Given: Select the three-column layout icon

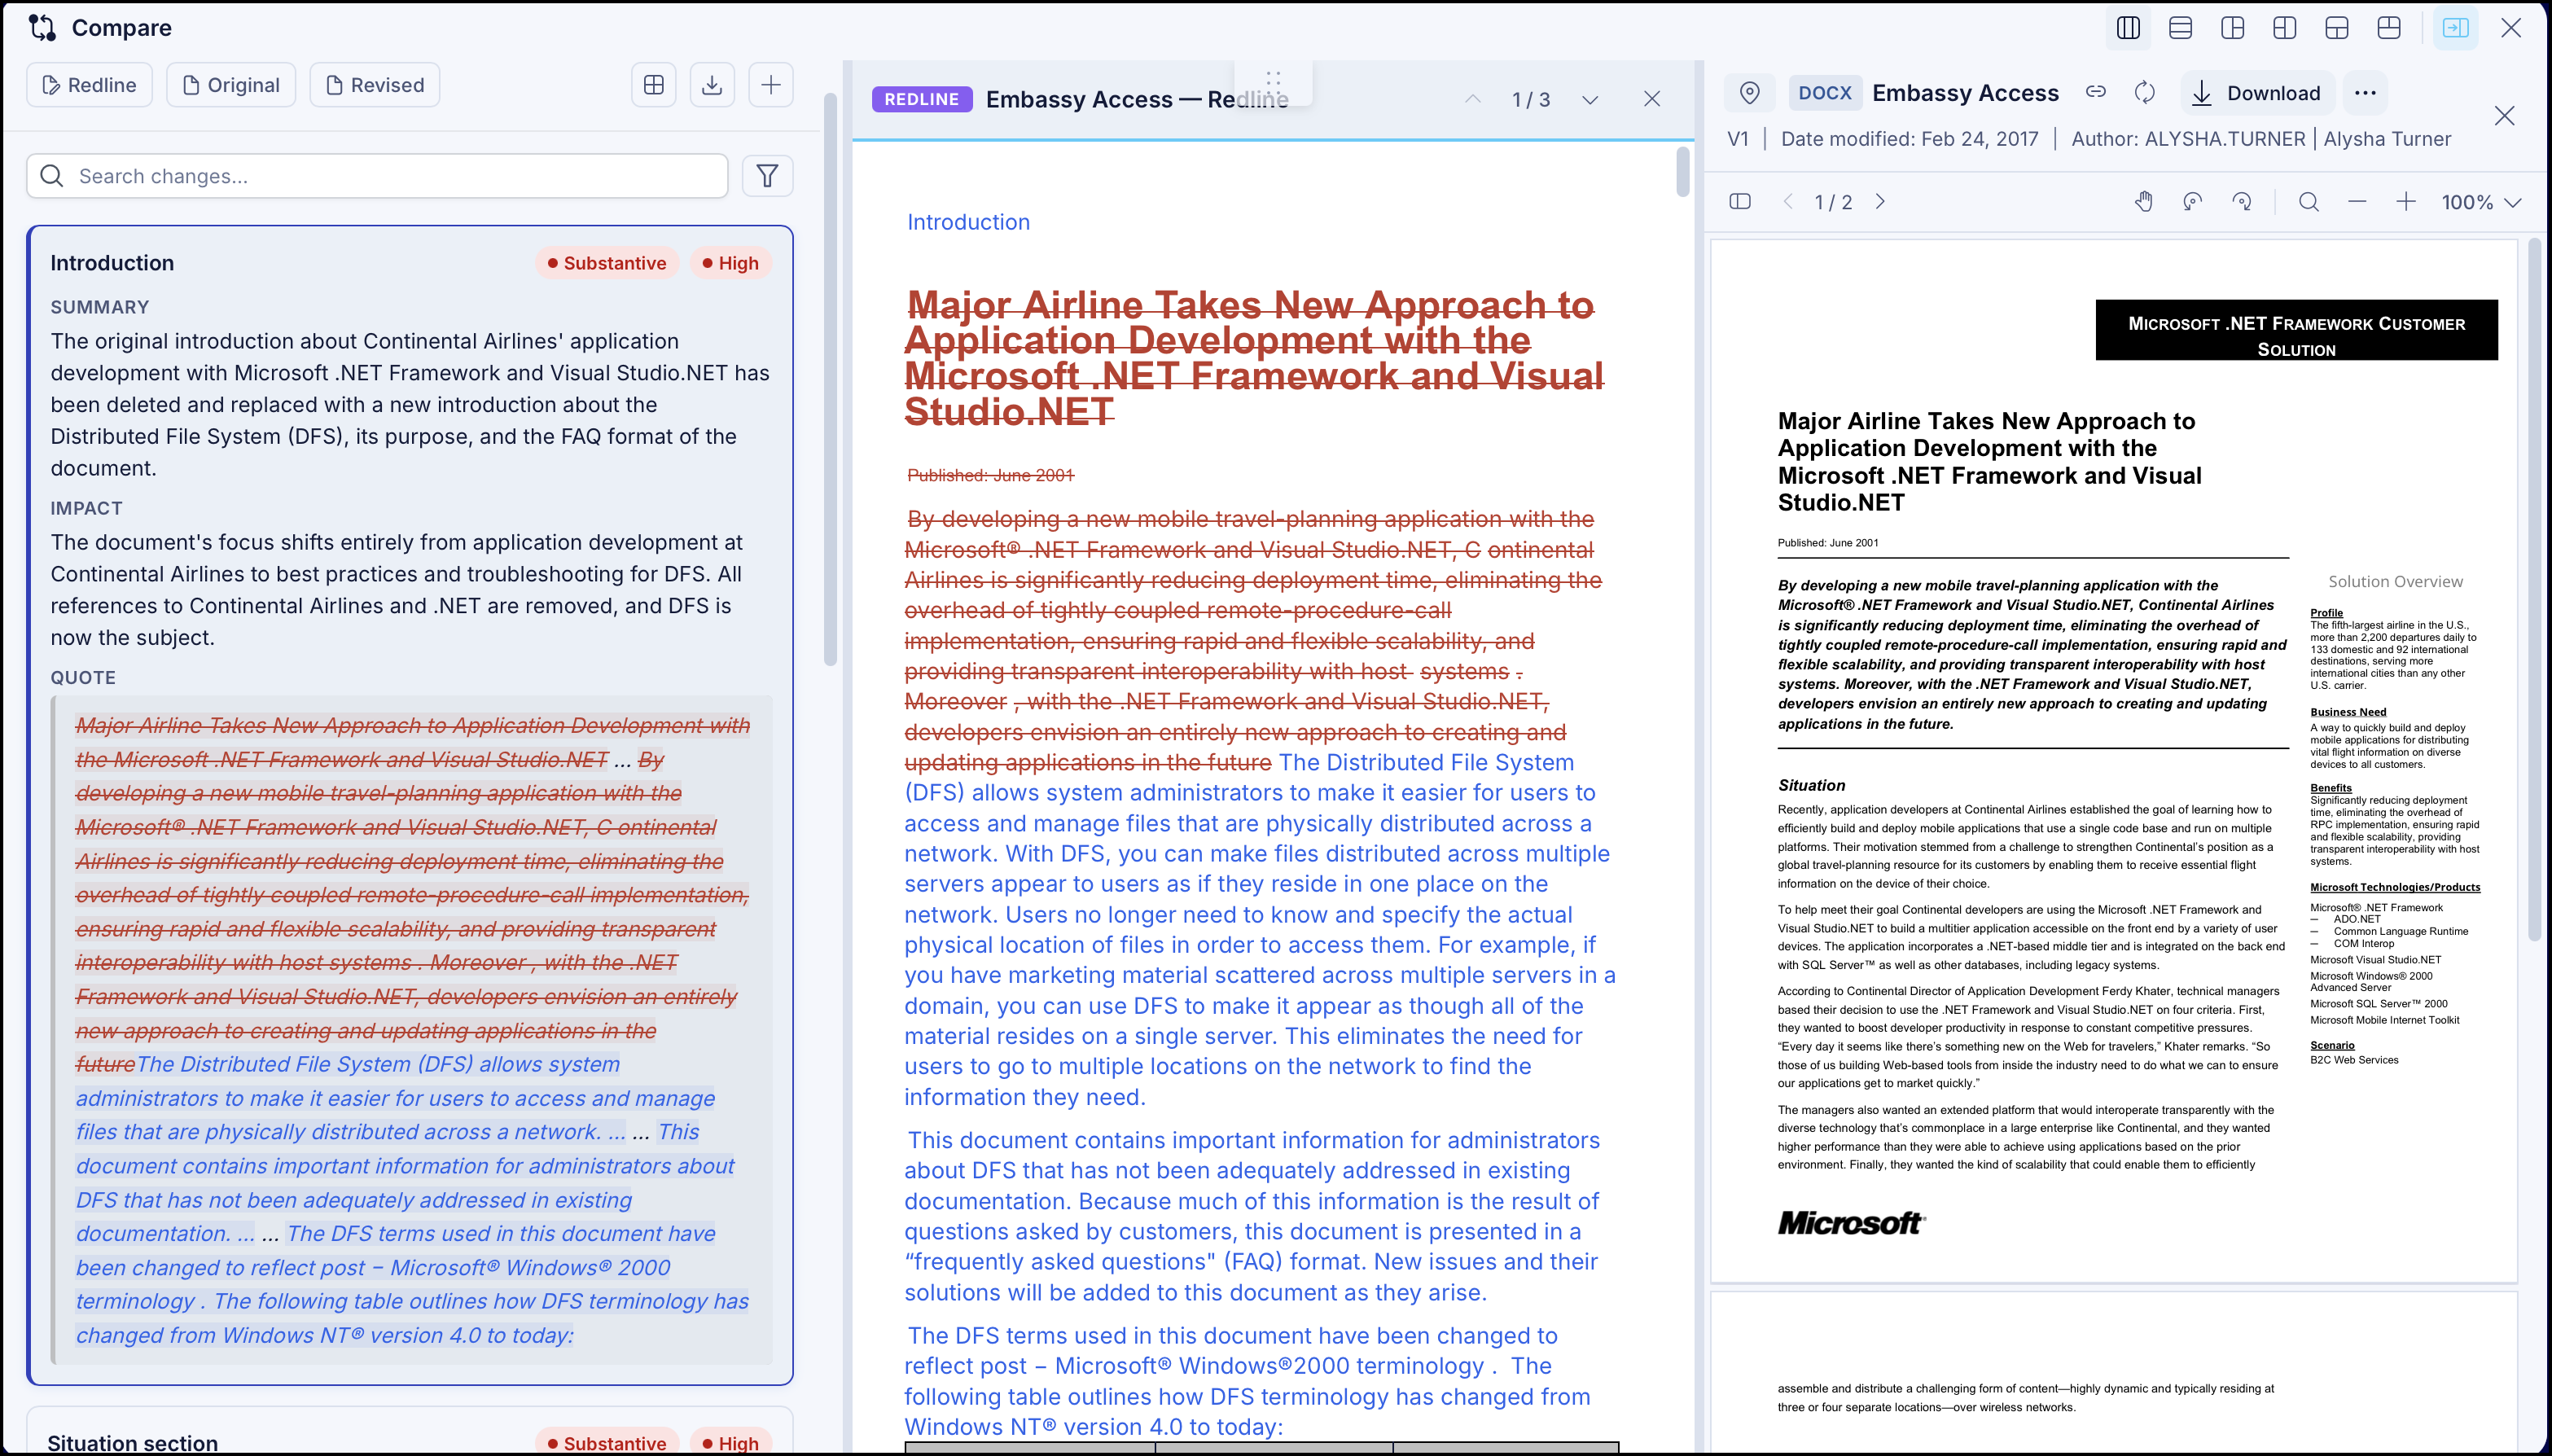Looking at the screenshot, I should 2128,28.
